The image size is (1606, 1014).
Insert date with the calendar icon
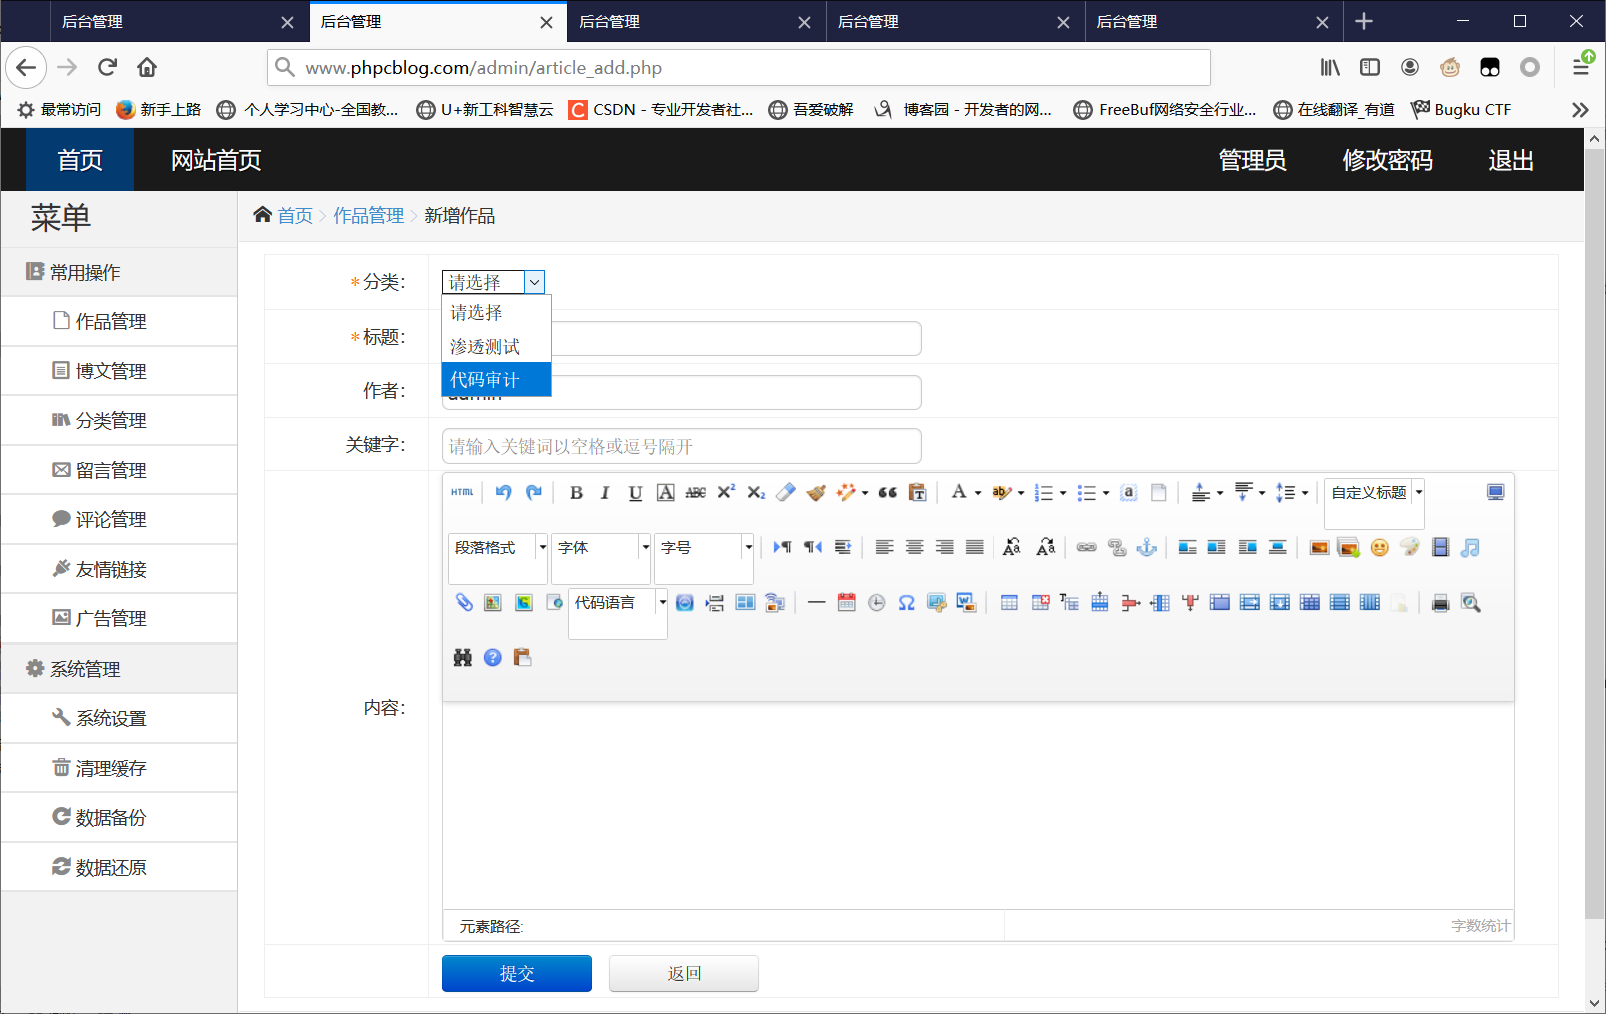click(847, 602)
